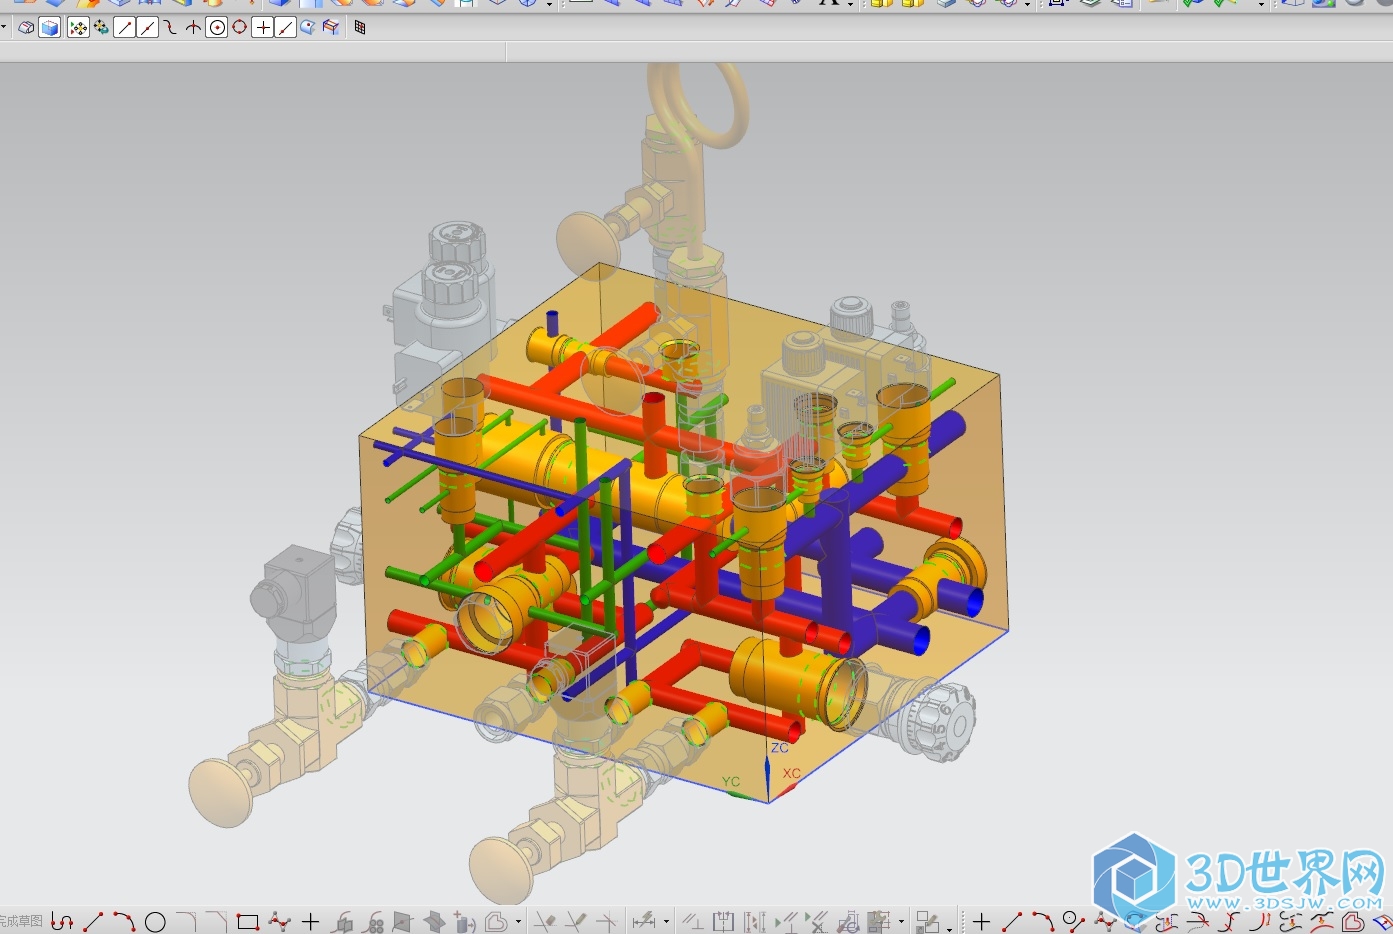Click the Intersection Curve icon
This screenshot has width=1393, height=934.
pos(435,921)
